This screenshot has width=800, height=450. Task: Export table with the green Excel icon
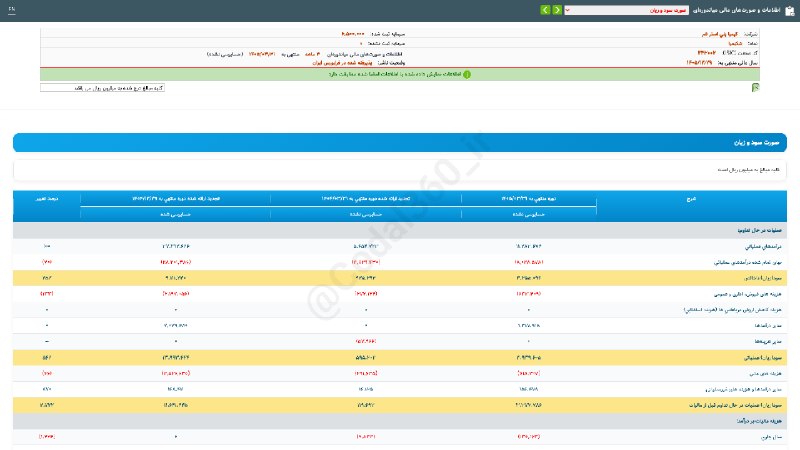755,88
